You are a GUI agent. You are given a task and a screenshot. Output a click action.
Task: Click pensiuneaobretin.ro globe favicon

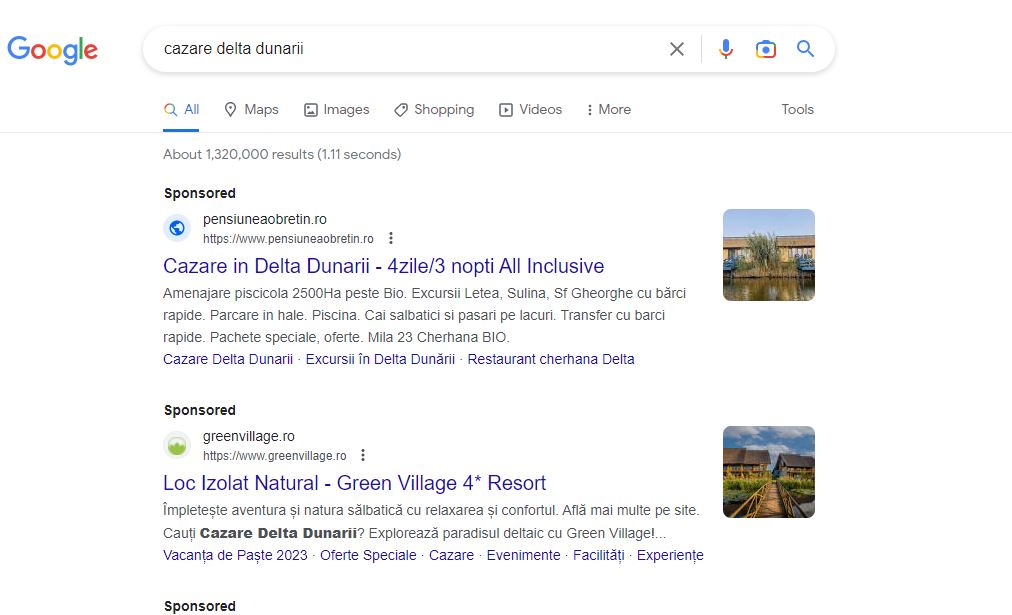tap(177, 228)
